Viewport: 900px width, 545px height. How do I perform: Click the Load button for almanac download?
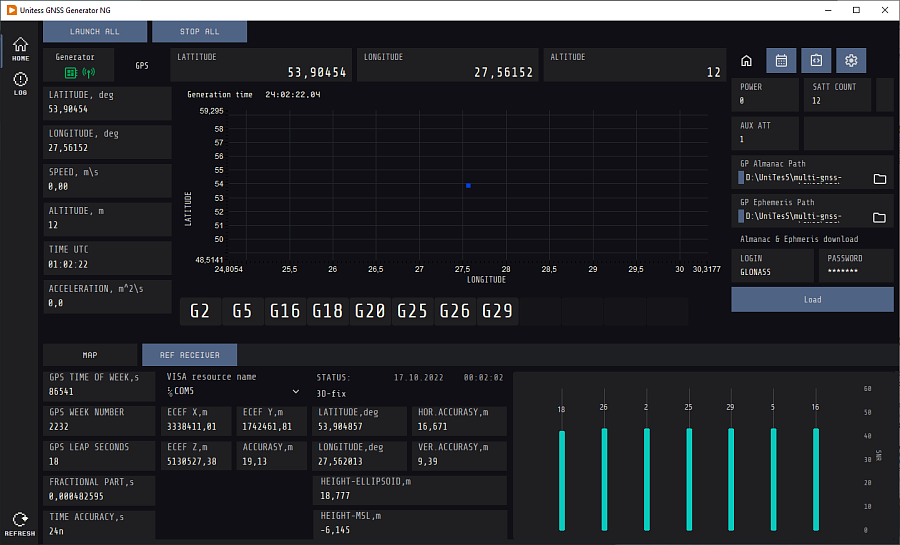click(x=812, y=299)
